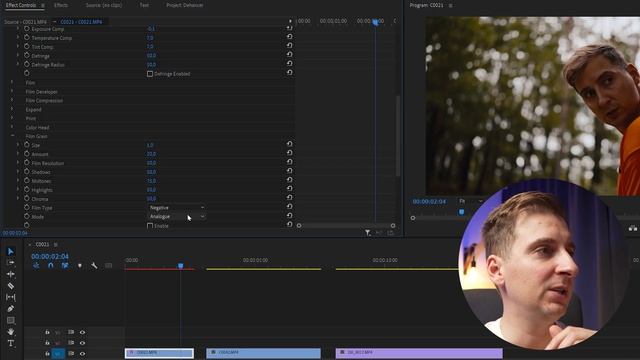Image resolution: width=640 pixels, height=360 pixels.
Task: Enable the Defringe Enabled checkbox
Action: [150, 74]
